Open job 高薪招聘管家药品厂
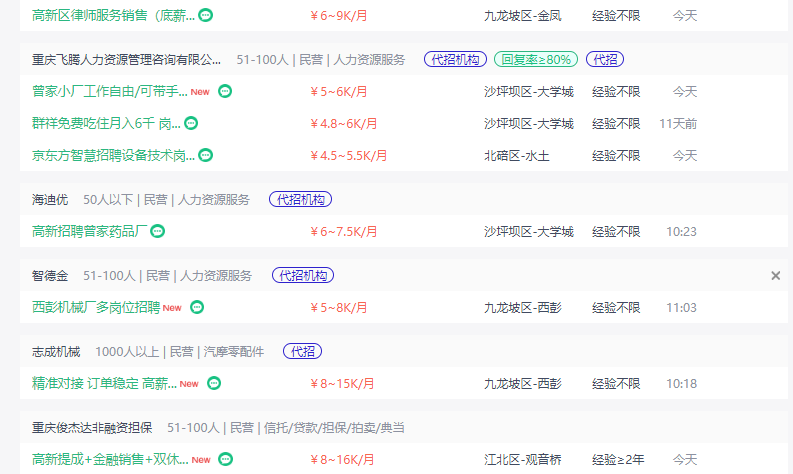This screenshot has height=474, width=793. click(x=90, y=231)
